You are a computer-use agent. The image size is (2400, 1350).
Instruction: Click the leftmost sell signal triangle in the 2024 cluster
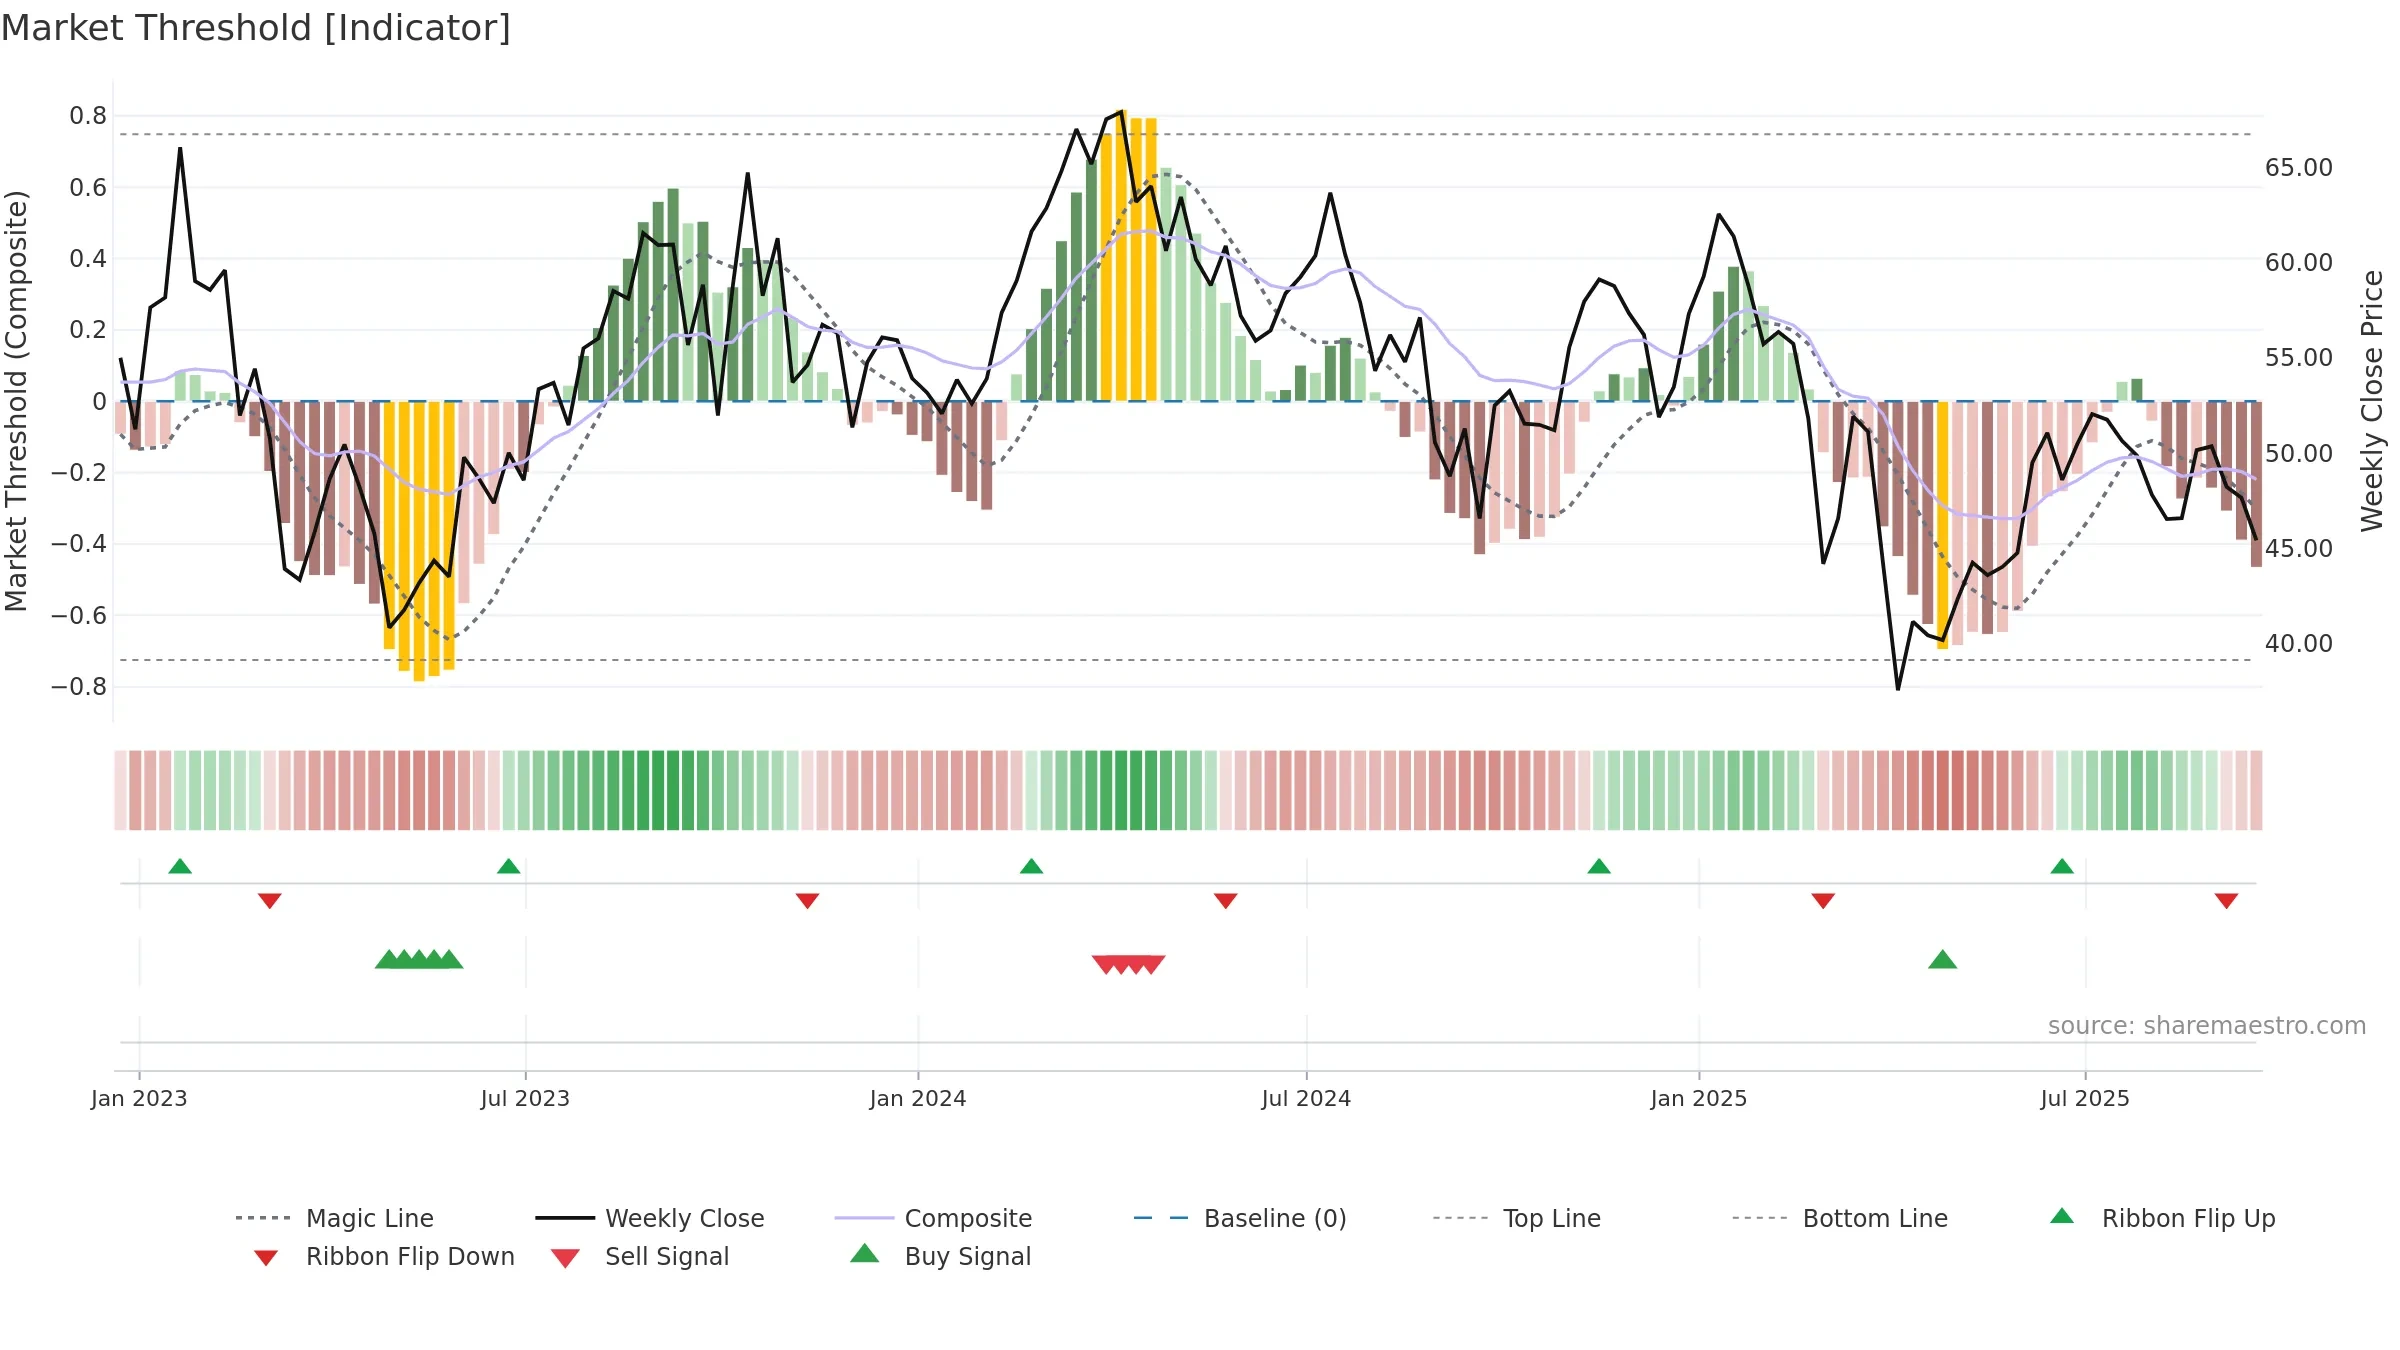(1104, 965)
